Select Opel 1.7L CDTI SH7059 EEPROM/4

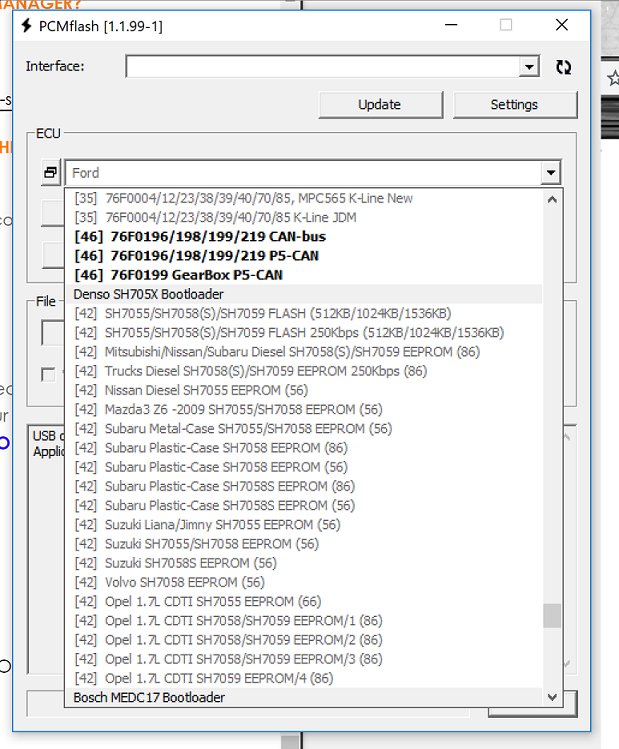pos(304,678)
